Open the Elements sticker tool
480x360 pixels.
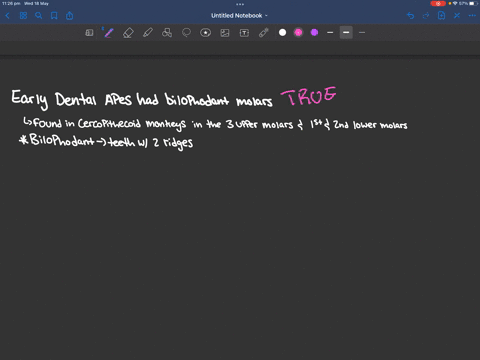pyautogui.click(x=206, y=33)
